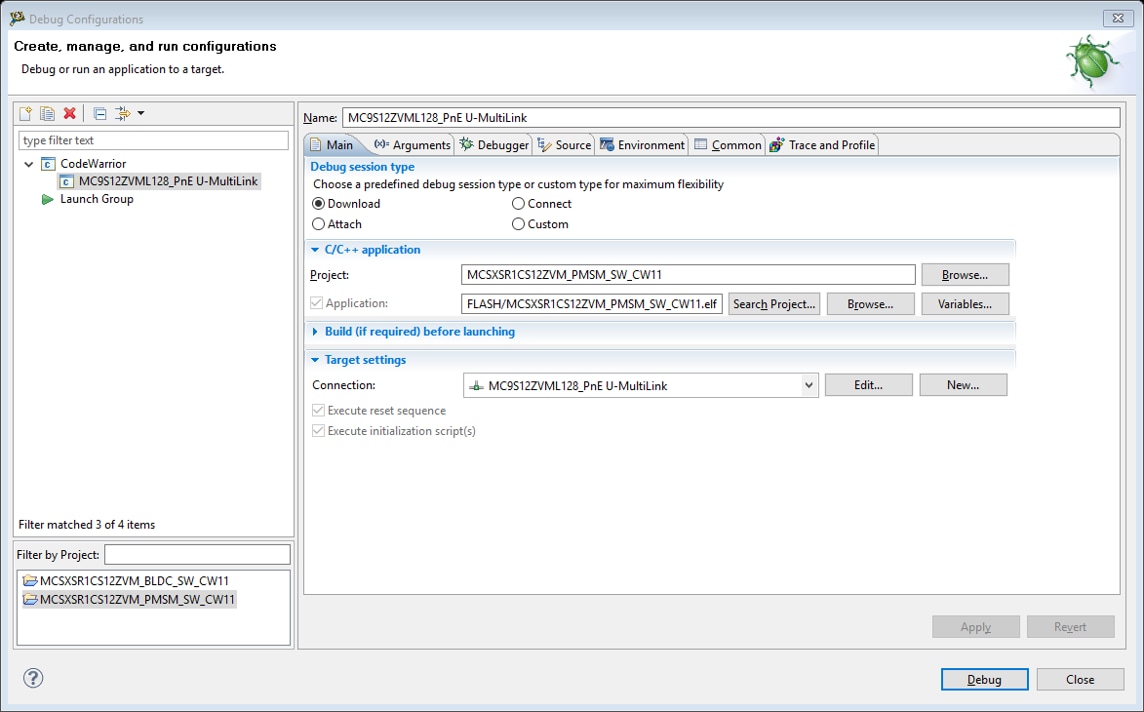
Task: Click the Help question mark icon
Action: (33, 678)
